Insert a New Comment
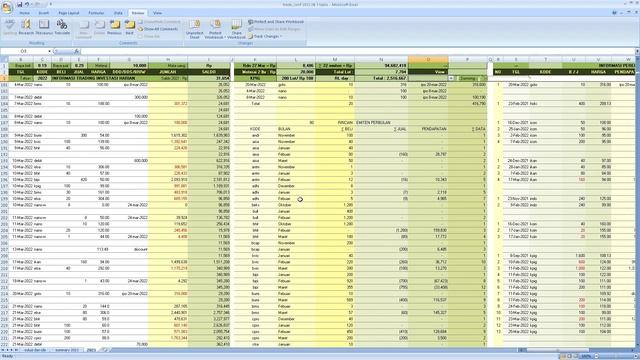This screenshot has height=360, width=640. coord(84,29)
